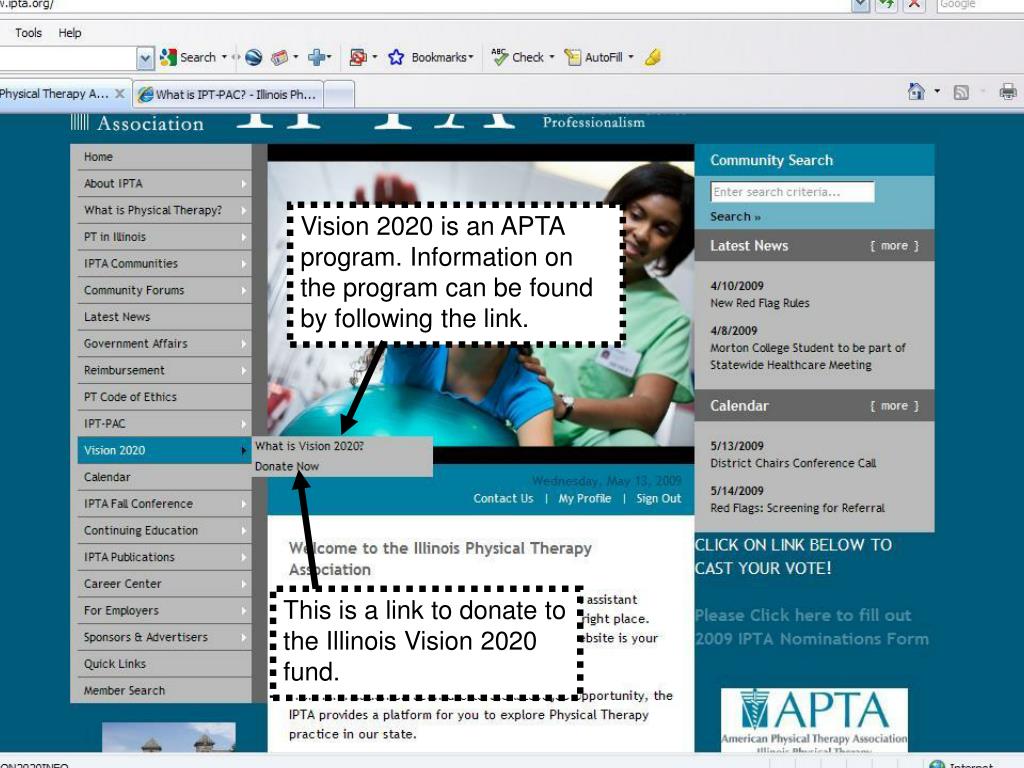Open the Tools menu
This screenshot has width=1024, height=768.
pos(28,33)
